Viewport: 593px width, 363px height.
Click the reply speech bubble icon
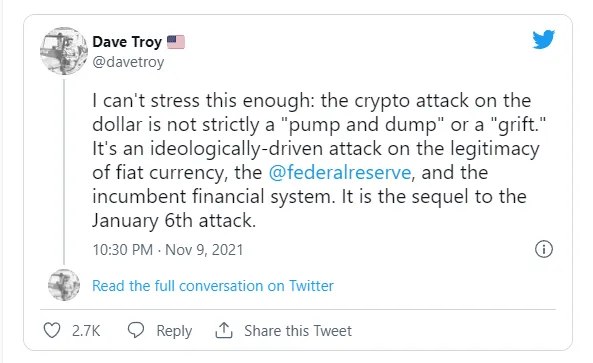click(x=136, y=330)
